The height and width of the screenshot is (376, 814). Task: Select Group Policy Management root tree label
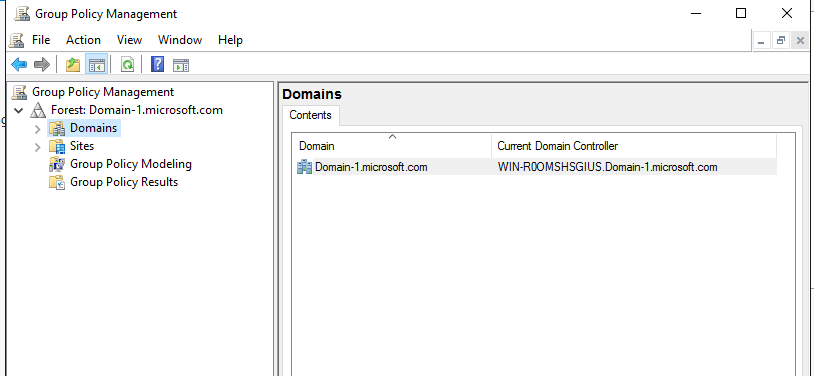pos(103,92)
